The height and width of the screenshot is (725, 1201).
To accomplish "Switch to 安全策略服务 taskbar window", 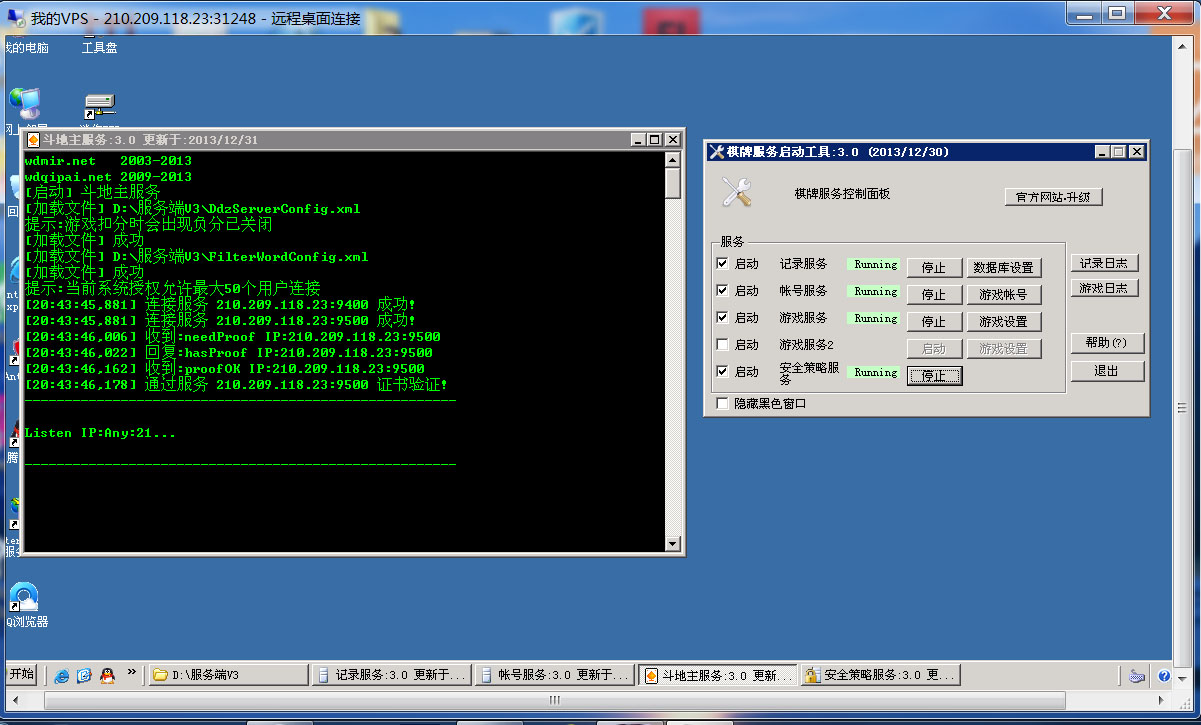I will click(x=881, y=676).
